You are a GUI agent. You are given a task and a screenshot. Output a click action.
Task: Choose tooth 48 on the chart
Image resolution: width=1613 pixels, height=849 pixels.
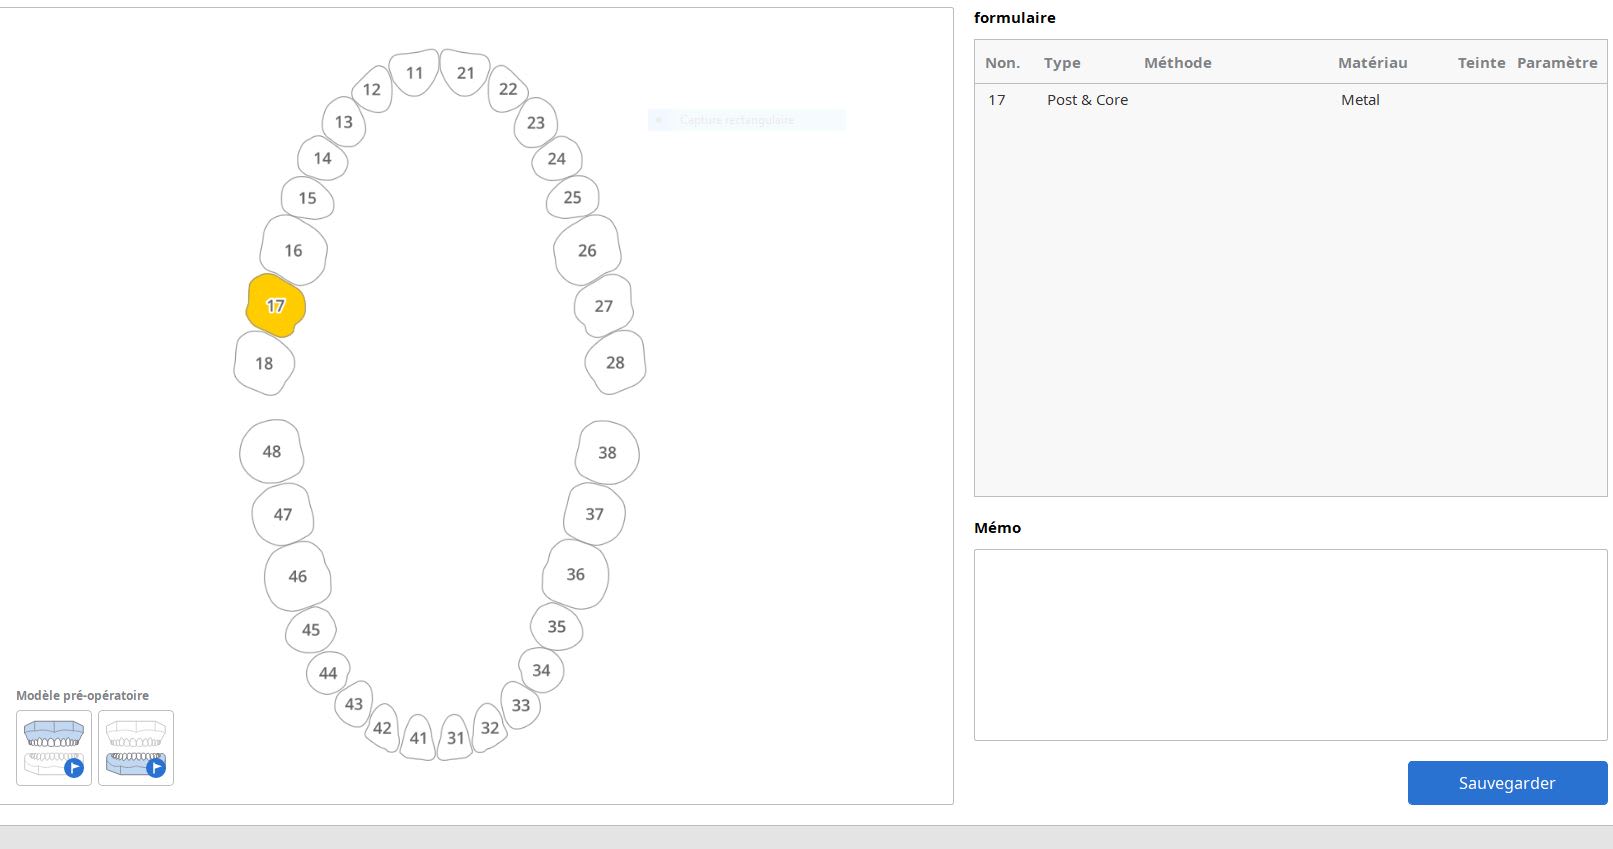click(271, 451)
